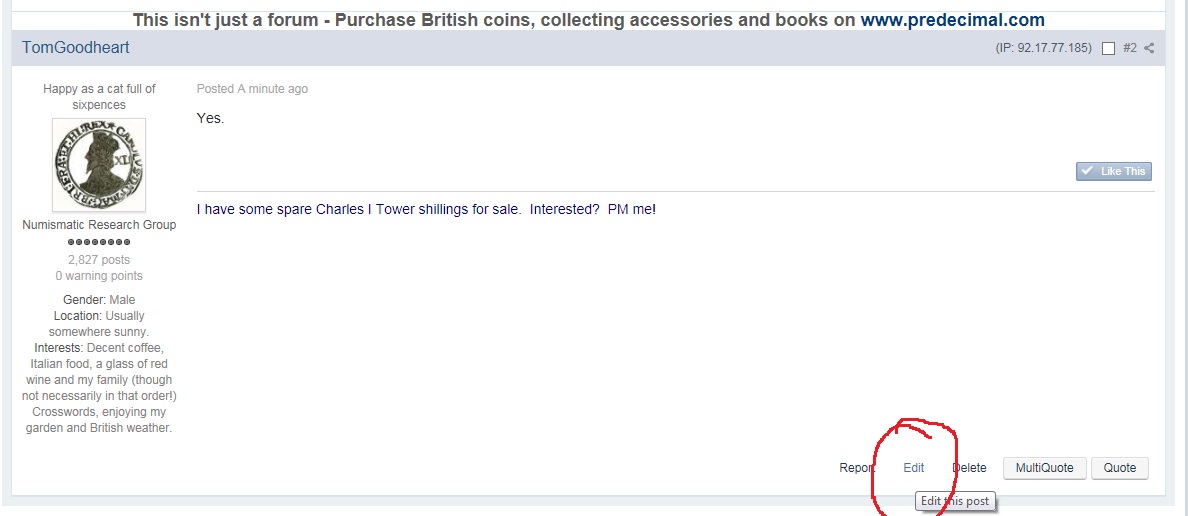Click the reputation pips under the group name
The height and width of the screenshot is (516, 1188).
click(x=99, y=242)
